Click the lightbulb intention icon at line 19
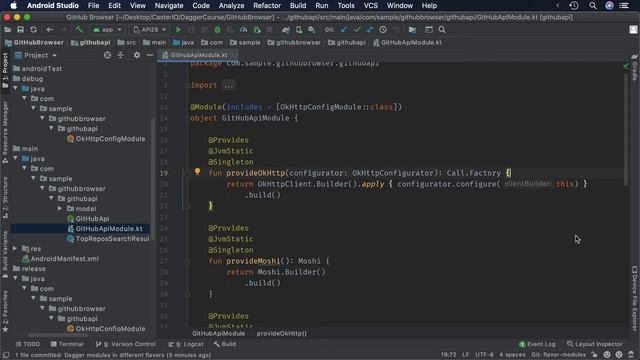The image size is (640, 360). pyautogui.click(x=197, y=172)
